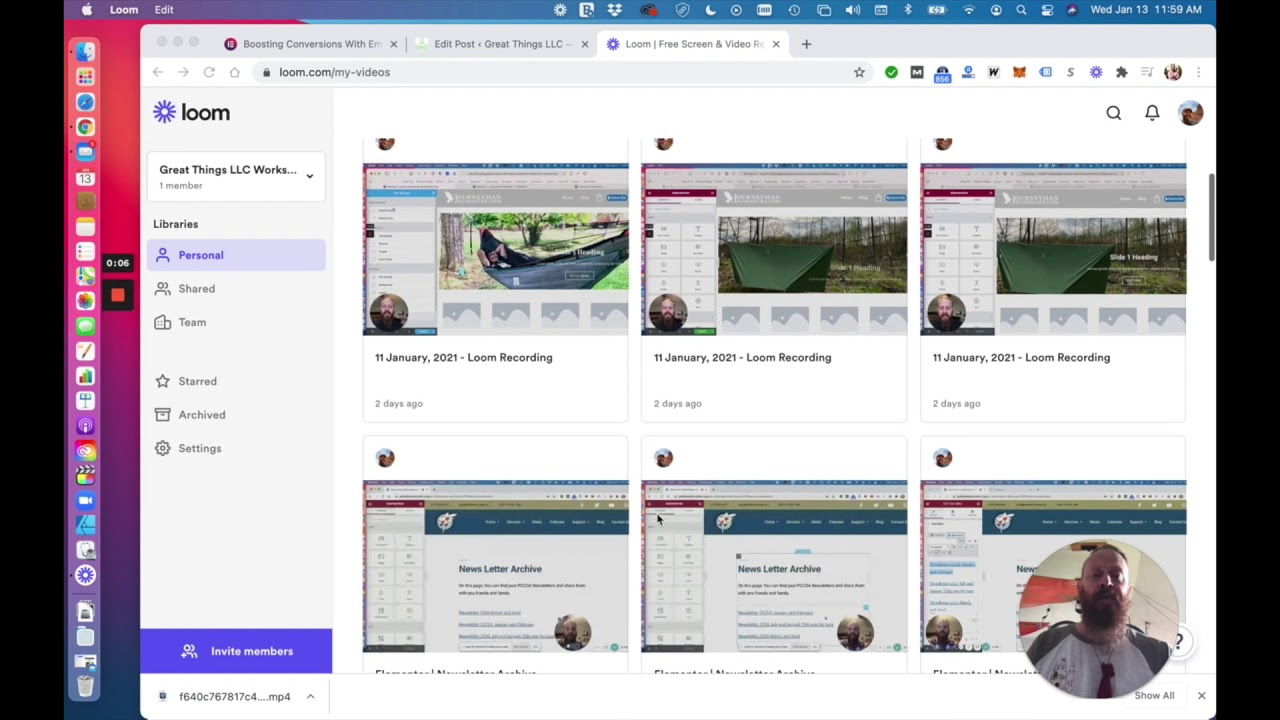Click the Loom search magnifier icon

click(1113, 113)
